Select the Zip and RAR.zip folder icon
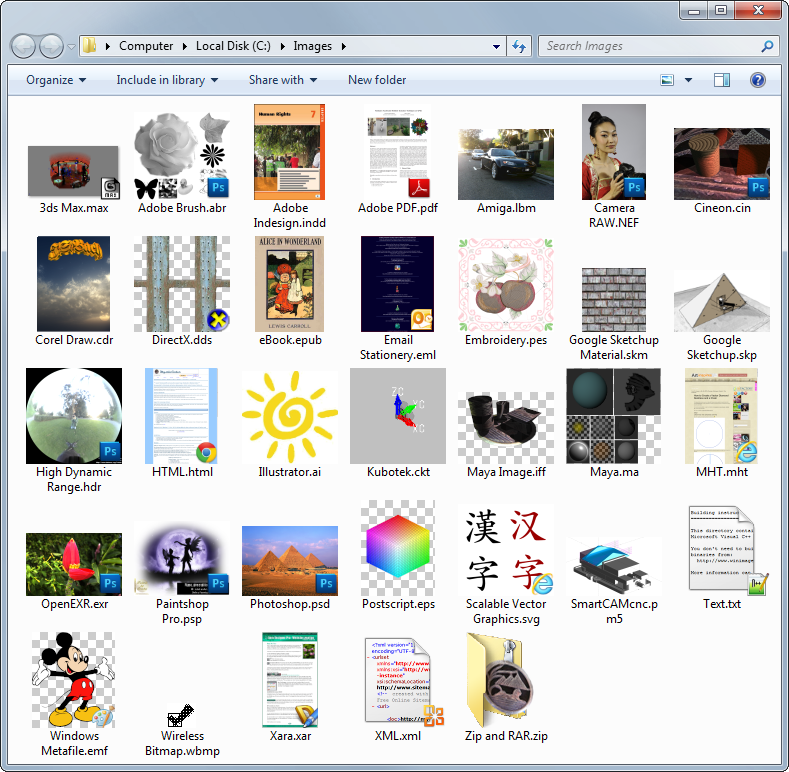Screen dimensions: 789x772 (500, 680)
